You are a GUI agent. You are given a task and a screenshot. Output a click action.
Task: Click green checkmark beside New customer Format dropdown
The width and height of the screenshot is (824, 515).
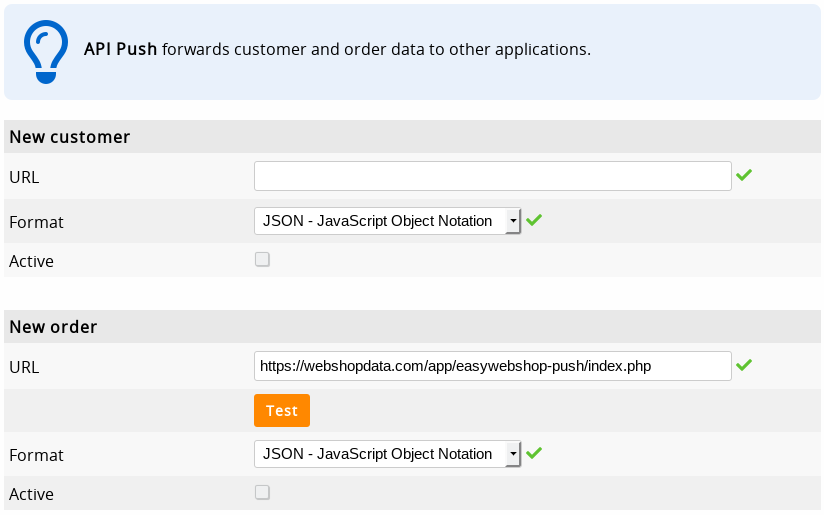point(534,220)
